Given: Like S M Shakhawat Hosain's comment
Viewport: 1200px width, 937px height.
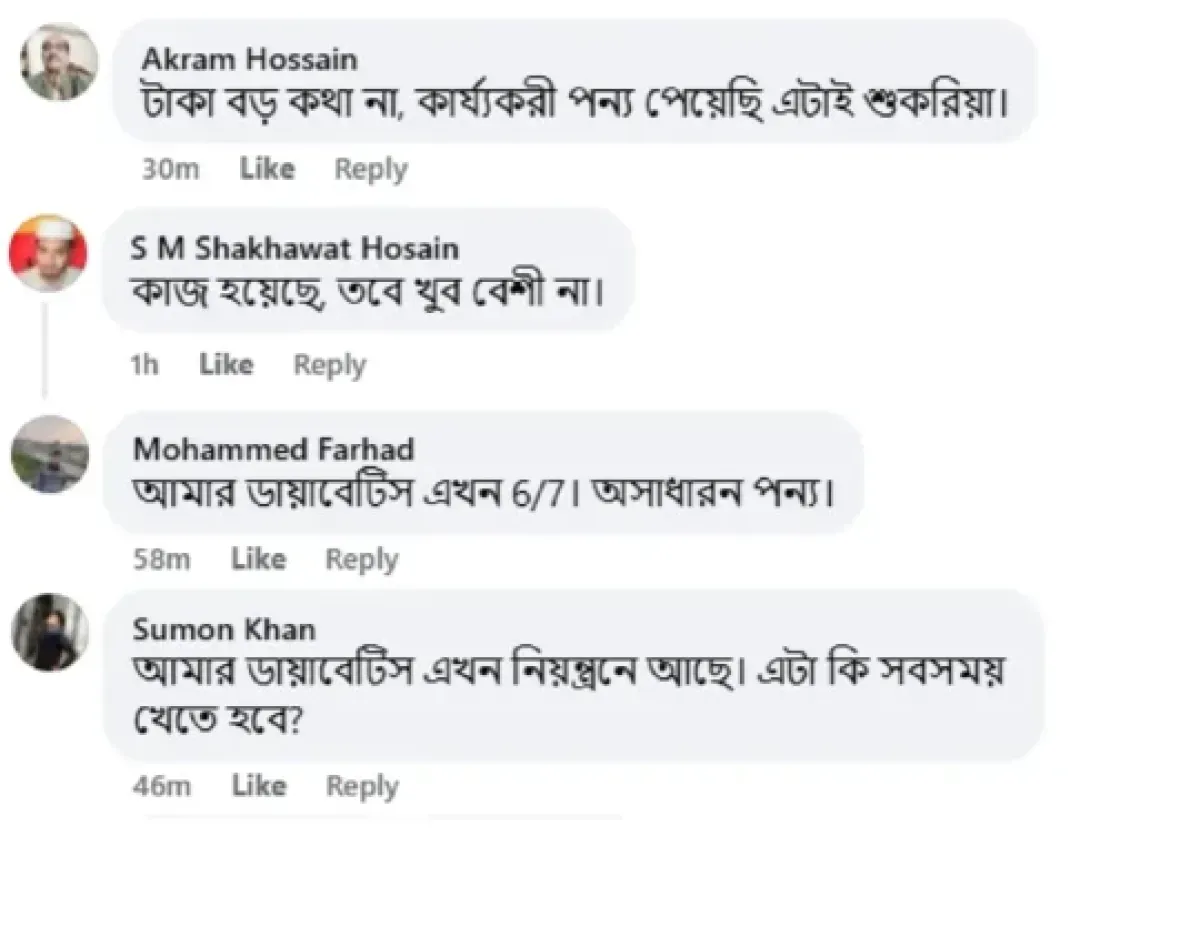Looking at the screenshot, I should pos(226,365).
